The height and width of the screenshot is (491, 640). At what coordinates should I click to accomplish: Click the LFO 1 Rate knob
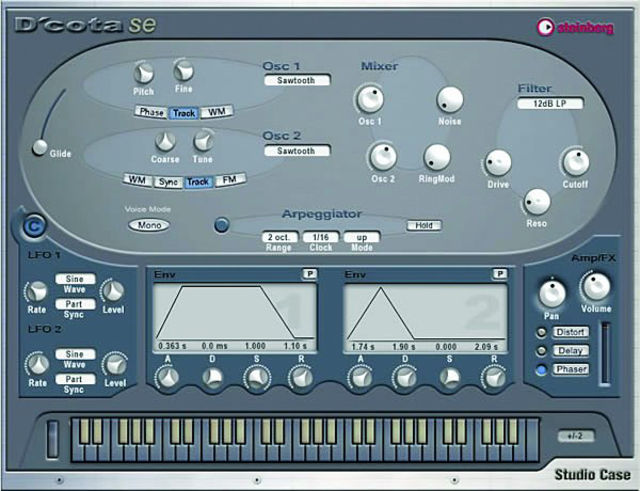[x=36, y=292]
